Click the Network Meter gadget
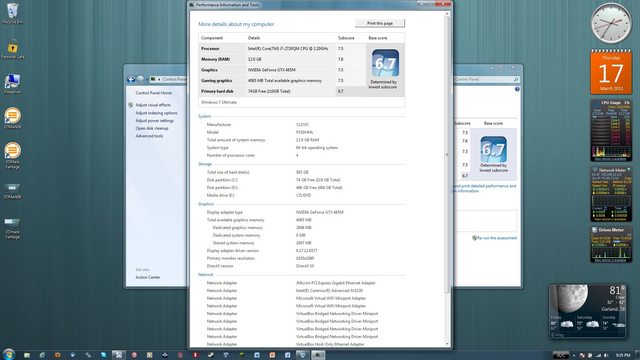Viewport: 640px width, 360px height. tap(611, 194)
